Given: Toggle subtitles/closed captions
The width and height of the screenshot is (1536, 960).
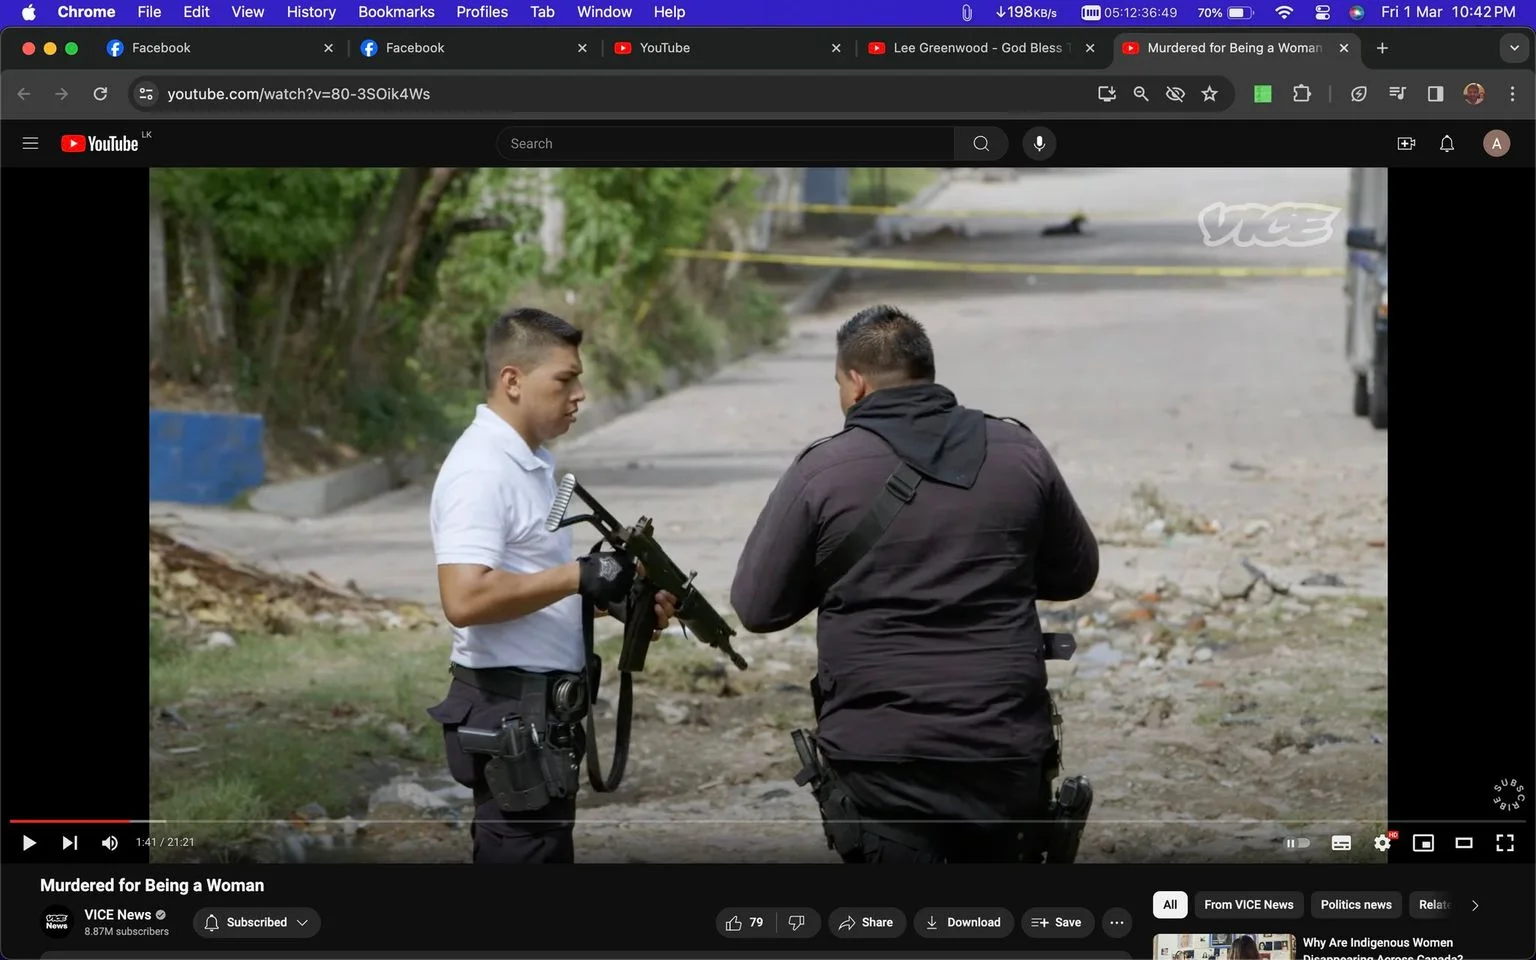Looking at the screenshot, I should point(1341,843).
